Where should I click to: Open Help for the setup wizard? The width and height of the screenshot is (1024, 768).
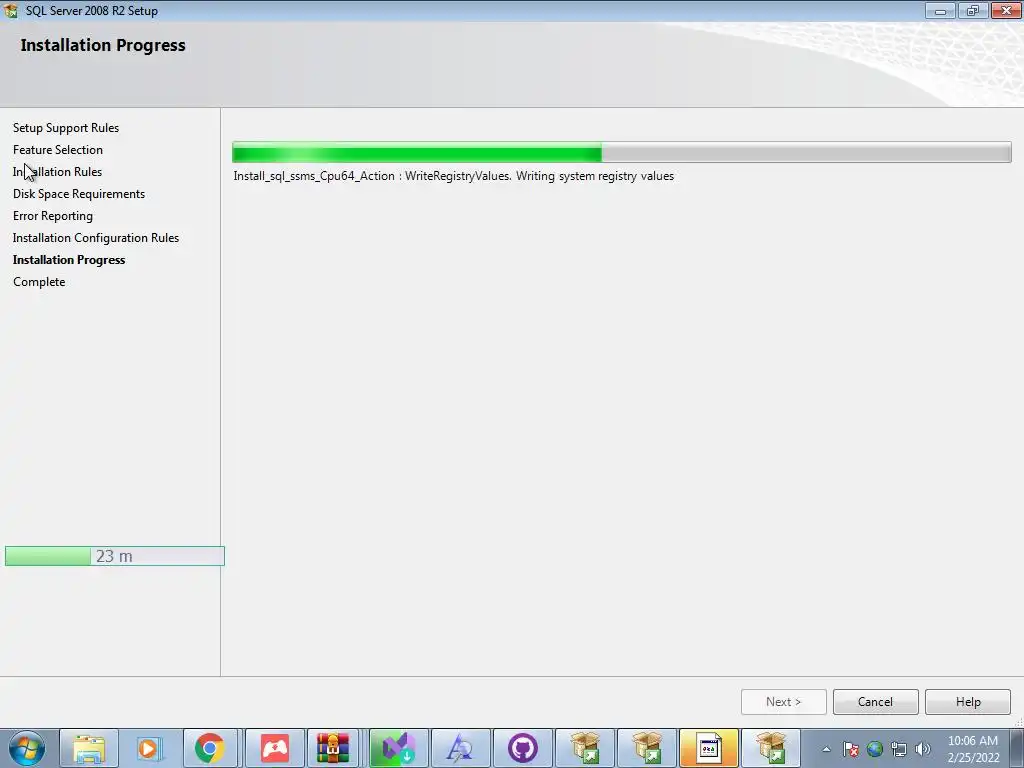968,701
